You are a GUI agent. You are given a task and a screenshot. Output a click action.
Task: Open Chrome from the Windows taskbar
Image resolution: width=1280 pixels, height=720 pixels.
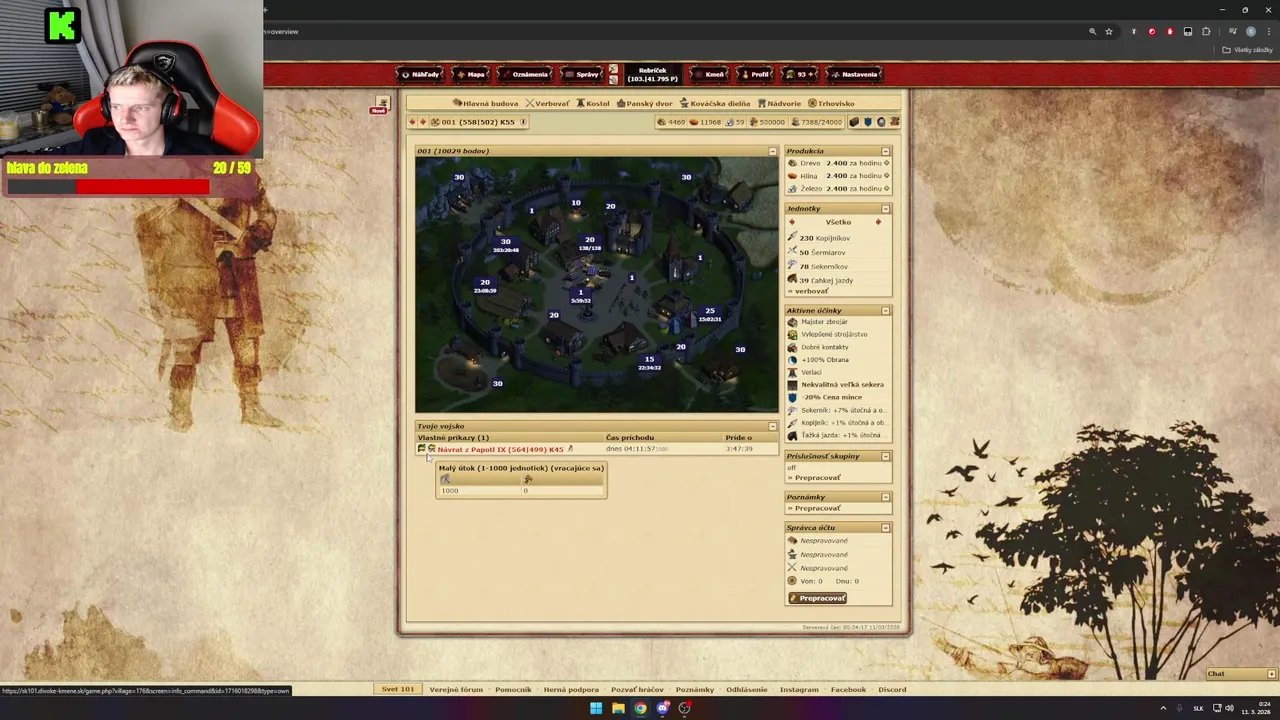tap(640, 708)
